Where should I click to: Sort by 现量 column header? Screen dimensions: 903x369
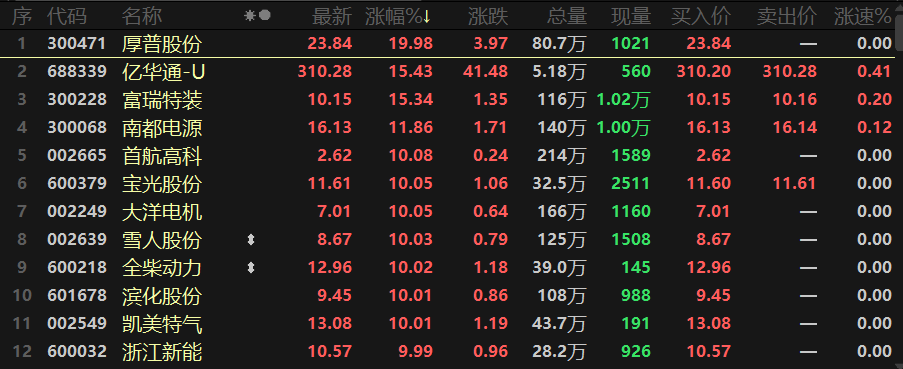(631, 17)
